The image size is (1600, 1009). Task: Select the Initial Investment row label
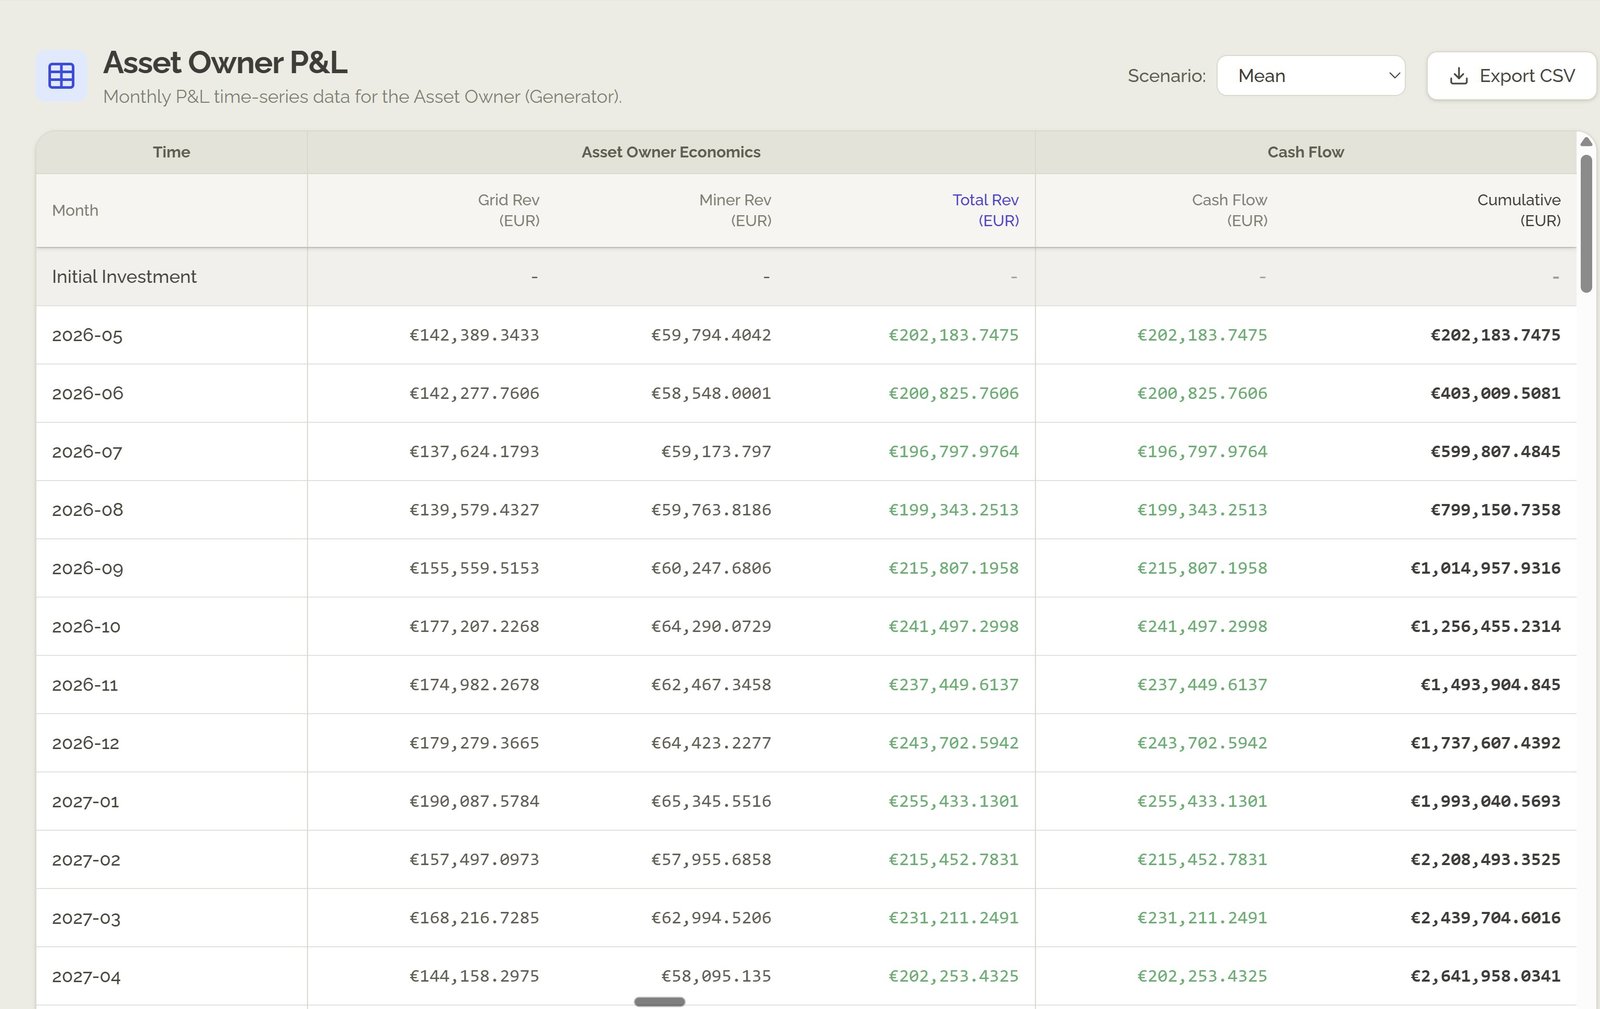coord(124,277)
